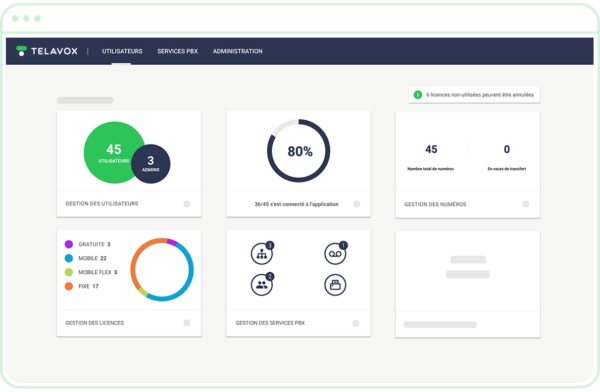Click the square beside 36/45 connecté text
Screen dimensions: 600x392
point(357,204)
